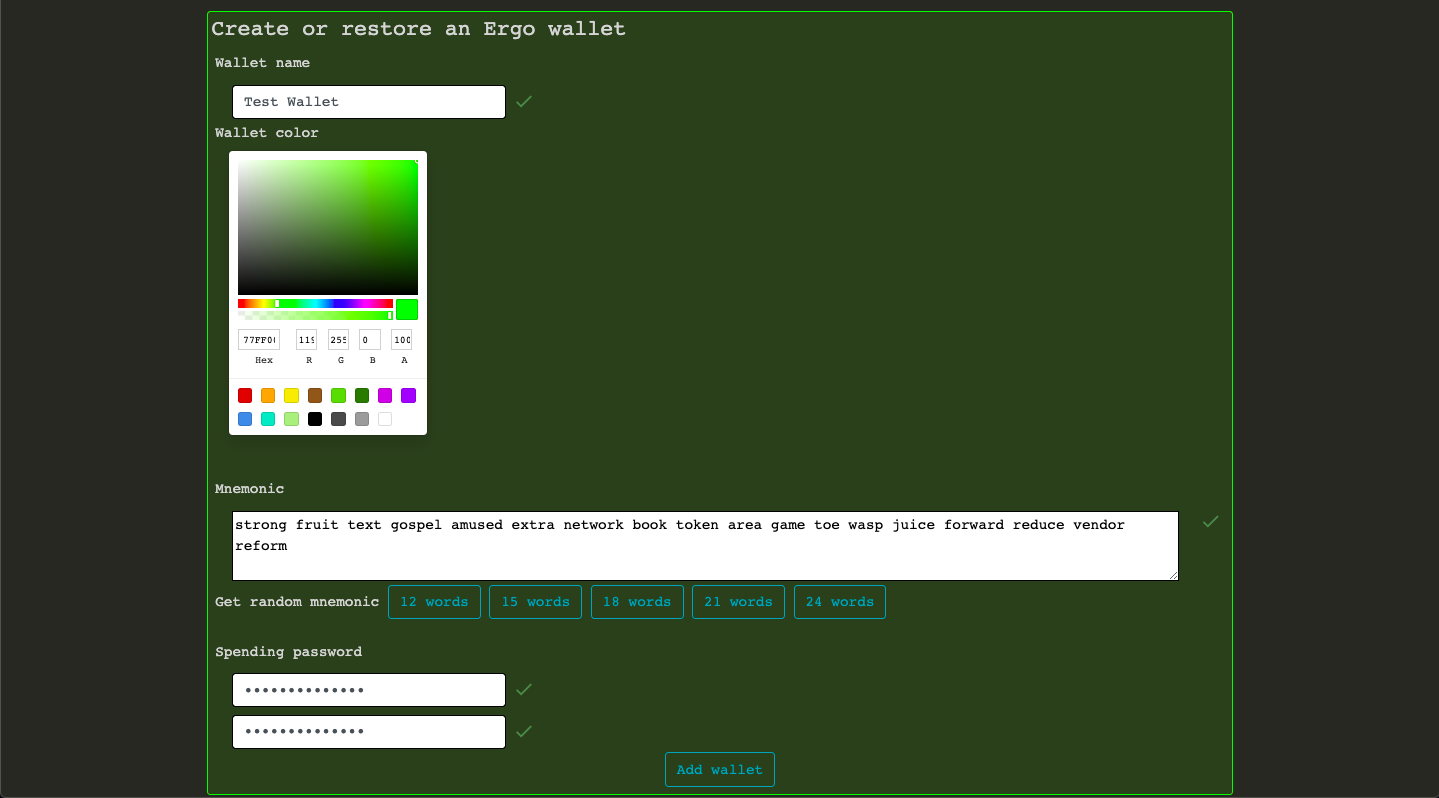This screenshot has width=1439, height=798.
Task: Pick the dark green preset swatch
Action: (x=362, y=396)
